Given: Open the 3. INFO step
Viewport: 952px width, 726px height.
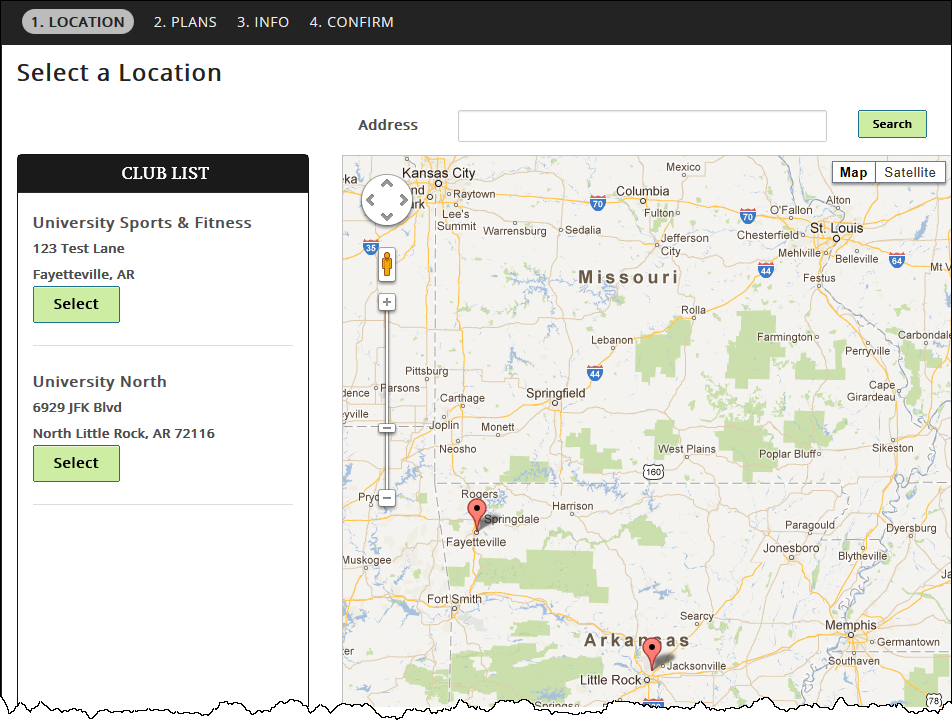Looking at the screenshot, I should click(x=263, y=22).
